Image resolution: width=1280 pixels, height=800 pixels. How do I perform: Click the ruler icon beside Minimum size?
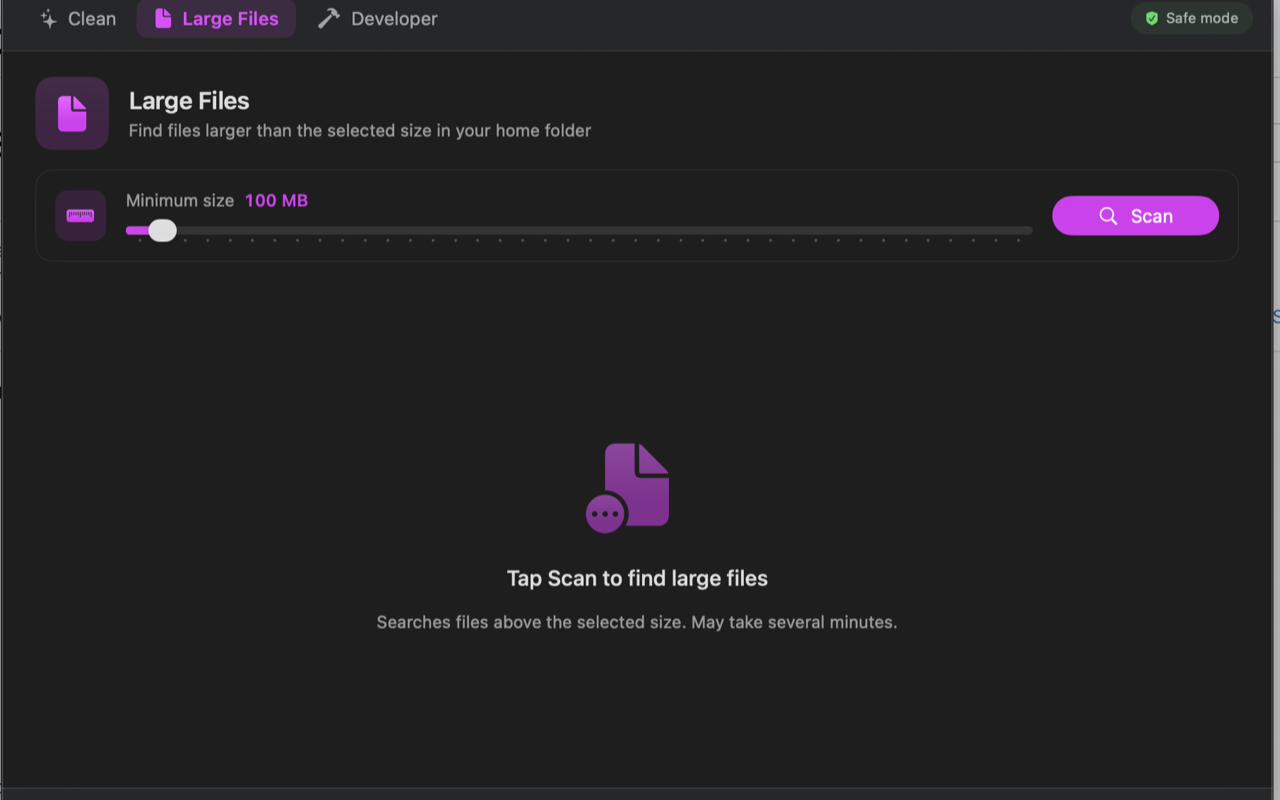80,216
